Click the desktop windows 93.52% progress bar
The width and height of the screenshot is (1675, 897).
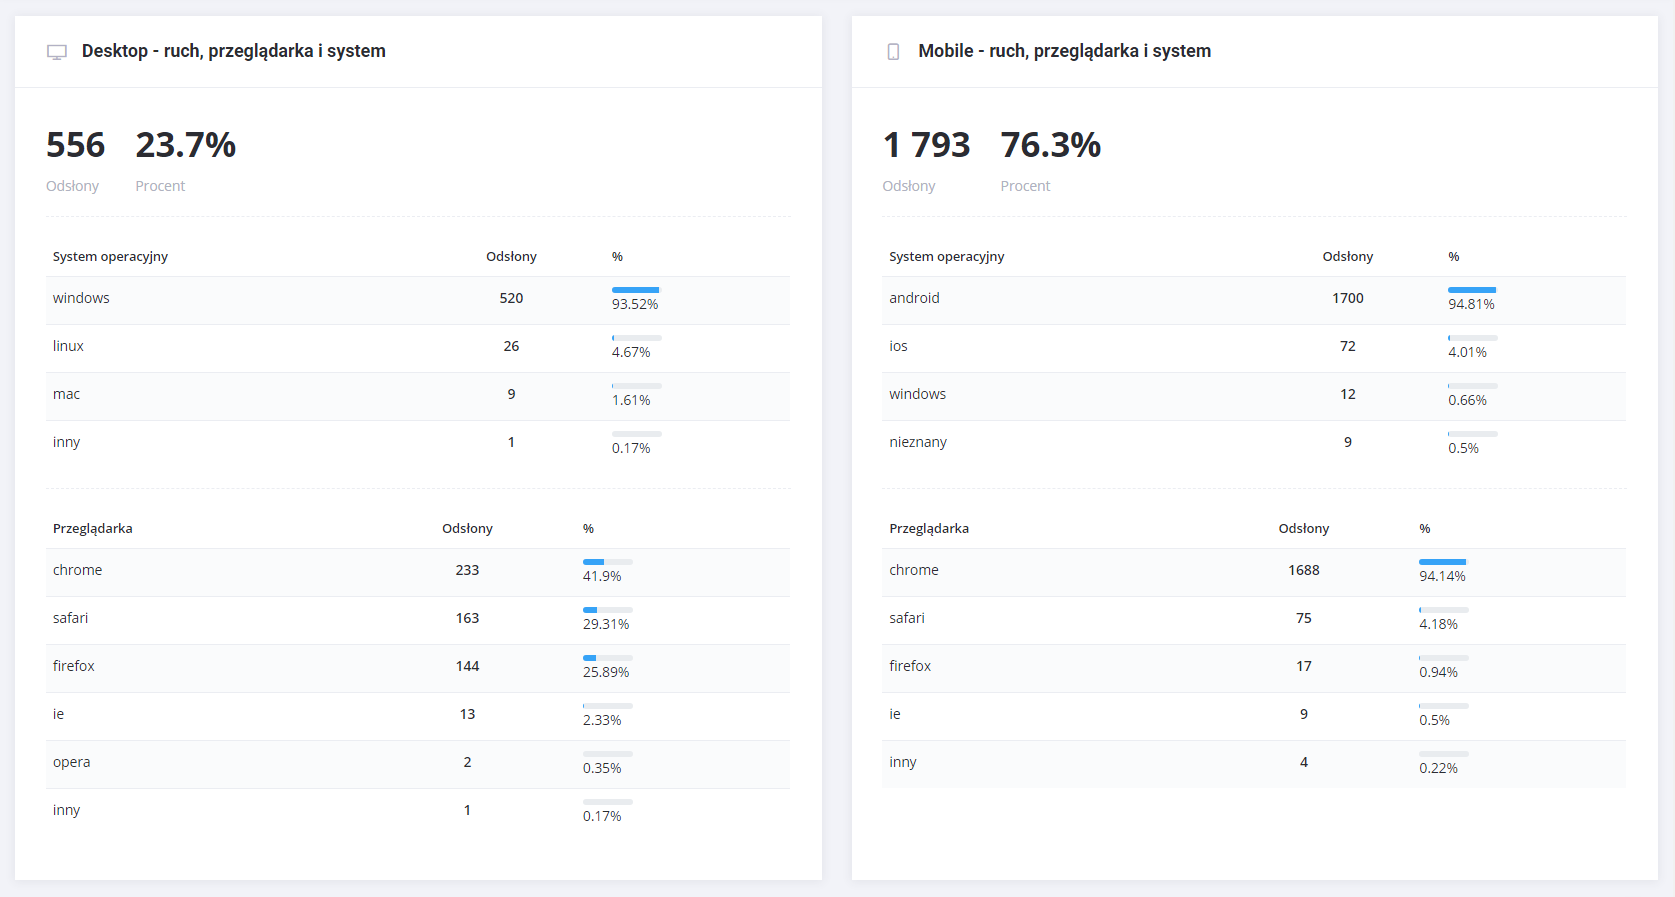click(x=637, y=290)
